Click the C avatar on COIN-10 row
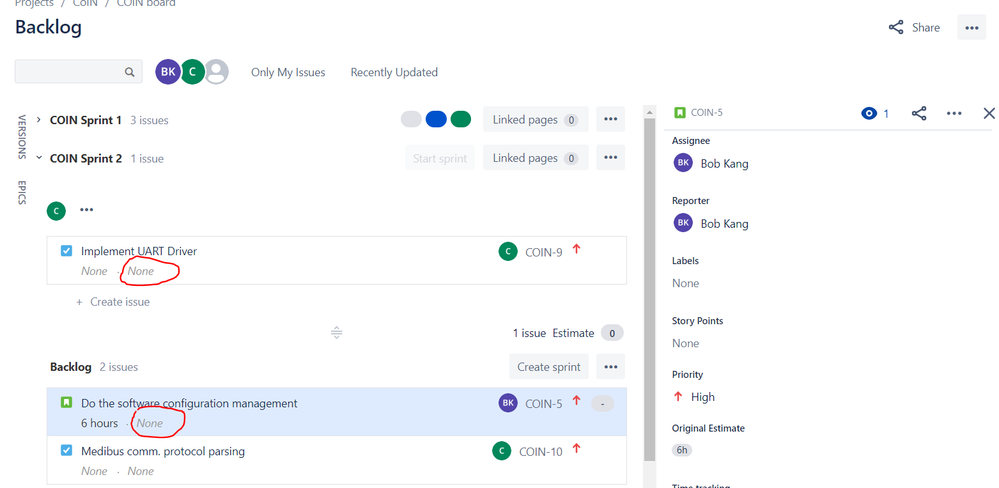This screenshot has height=488, width=999. [502, 451]
